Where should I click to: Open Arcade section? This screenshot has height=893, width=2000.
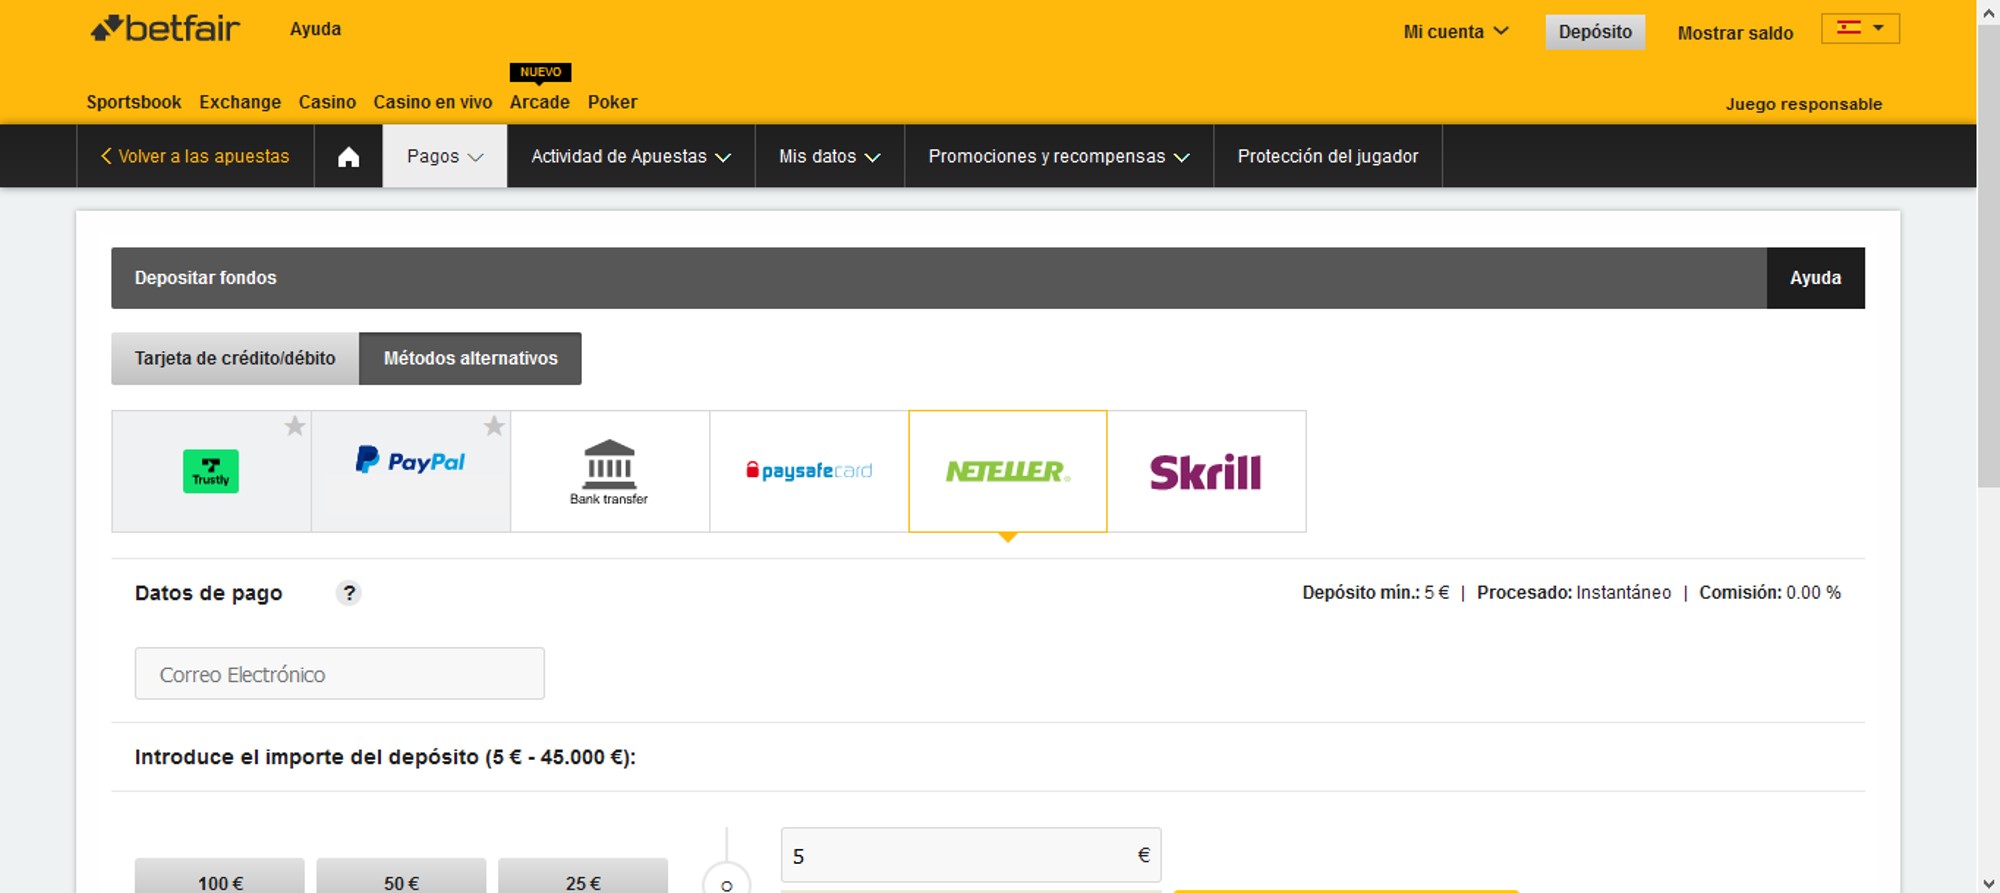pos(540,102)
